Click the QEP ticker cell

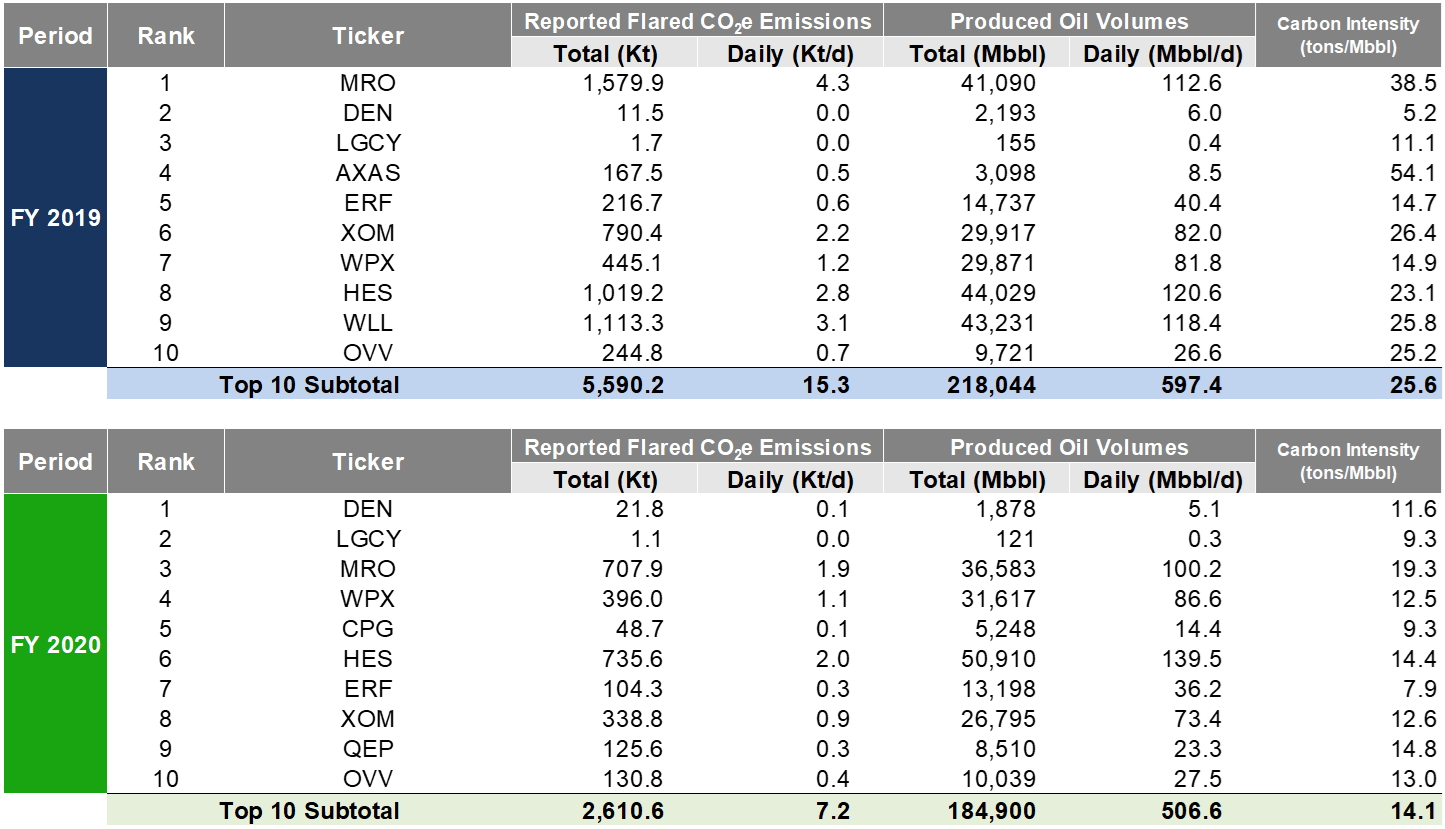367,749
